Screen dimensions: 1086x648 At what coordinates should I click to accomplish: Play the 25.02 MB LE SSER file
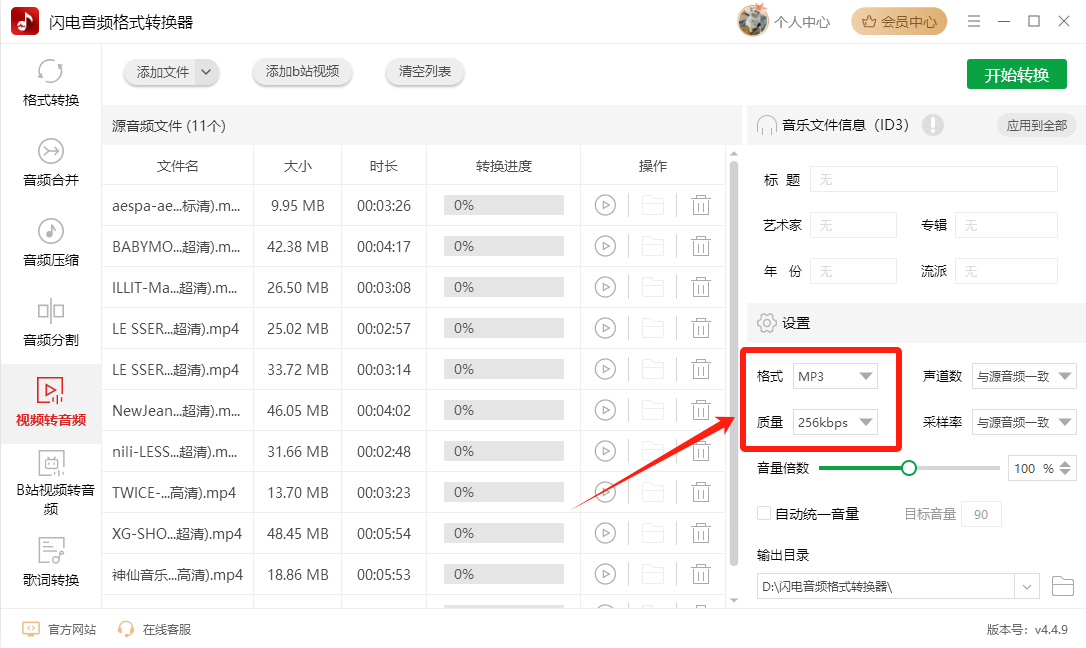click(x=605, y=328)
